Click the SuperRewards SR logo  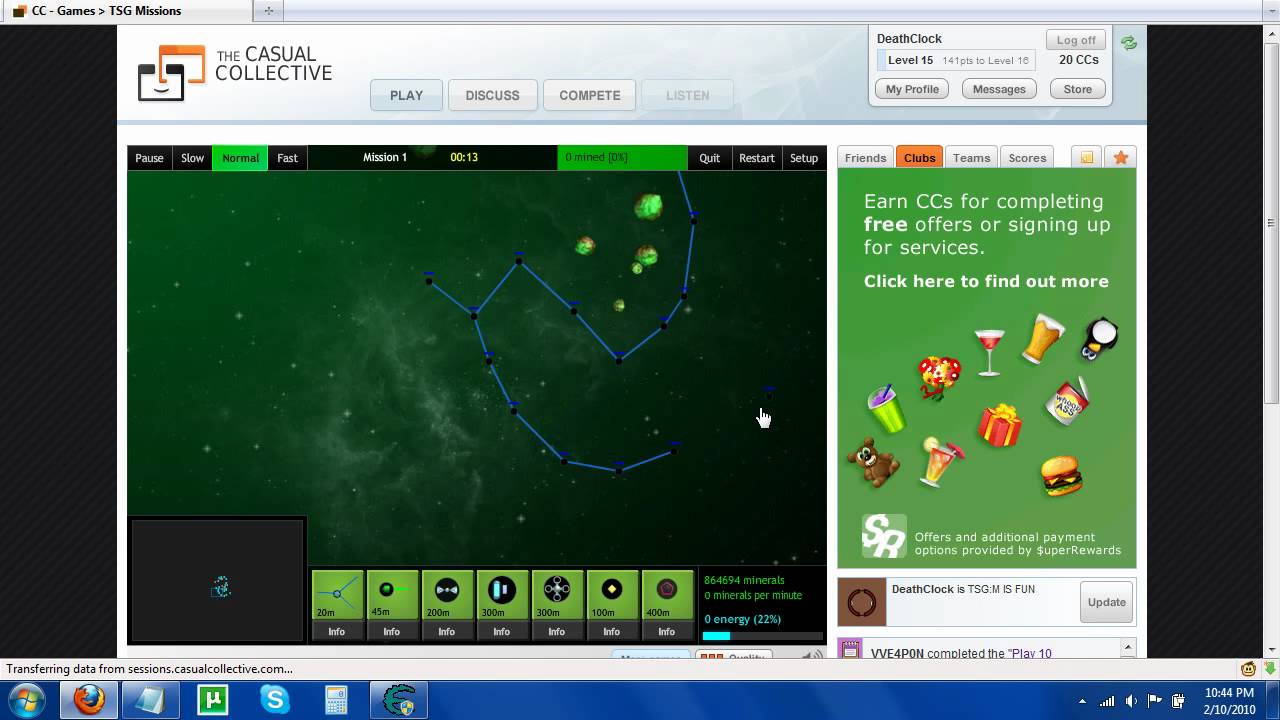click(884, 536)
